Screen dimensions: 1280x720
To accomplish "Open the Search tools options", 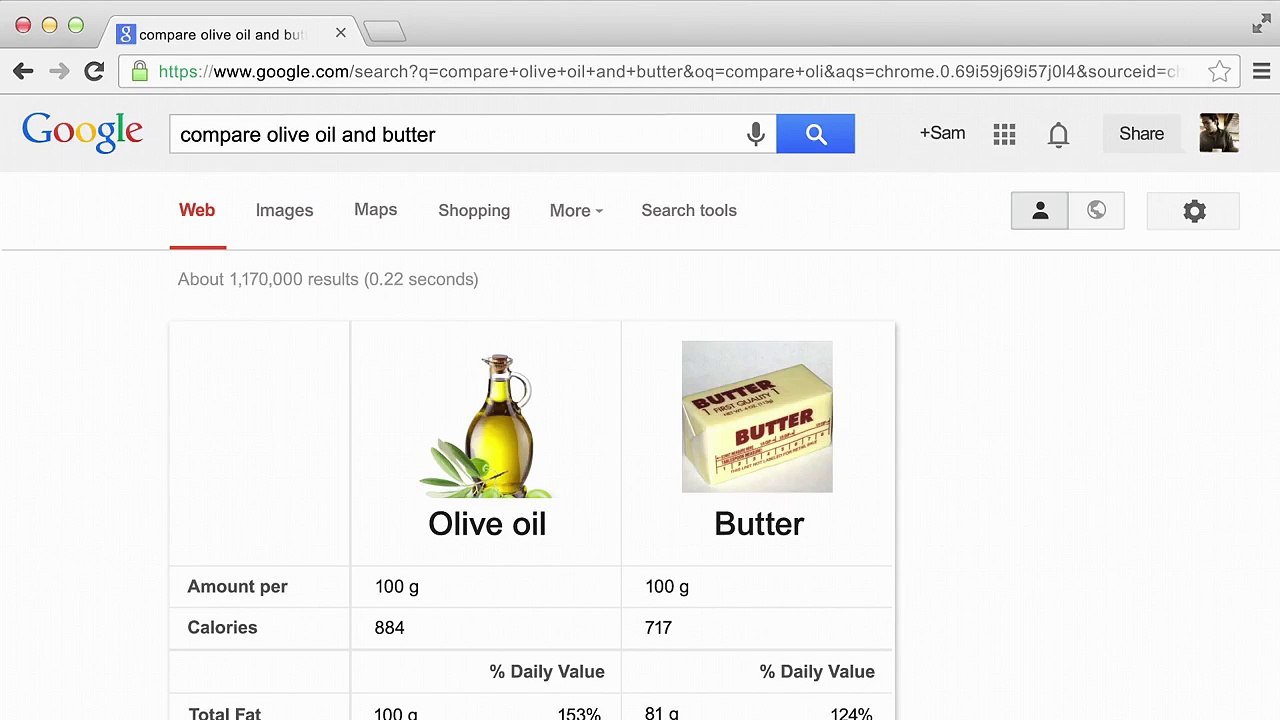I will tap(689, 211).
